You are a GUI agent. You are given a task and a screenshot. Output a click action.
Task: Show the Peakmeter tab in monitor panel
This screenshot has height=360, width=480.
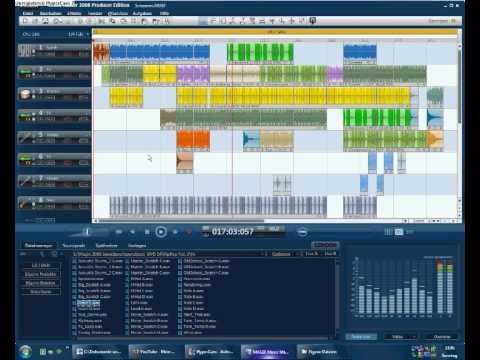coord(361,337)
